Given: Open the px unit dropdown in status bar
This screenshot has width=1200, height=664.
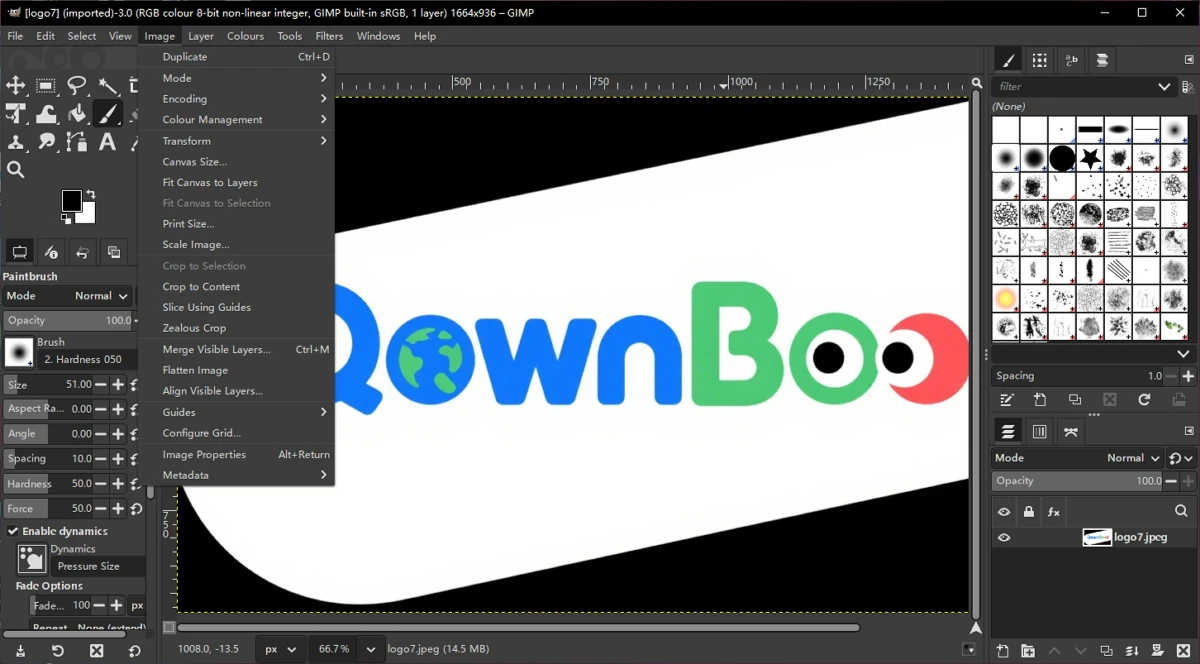Looking at the screenshot, I should [279, 649].
